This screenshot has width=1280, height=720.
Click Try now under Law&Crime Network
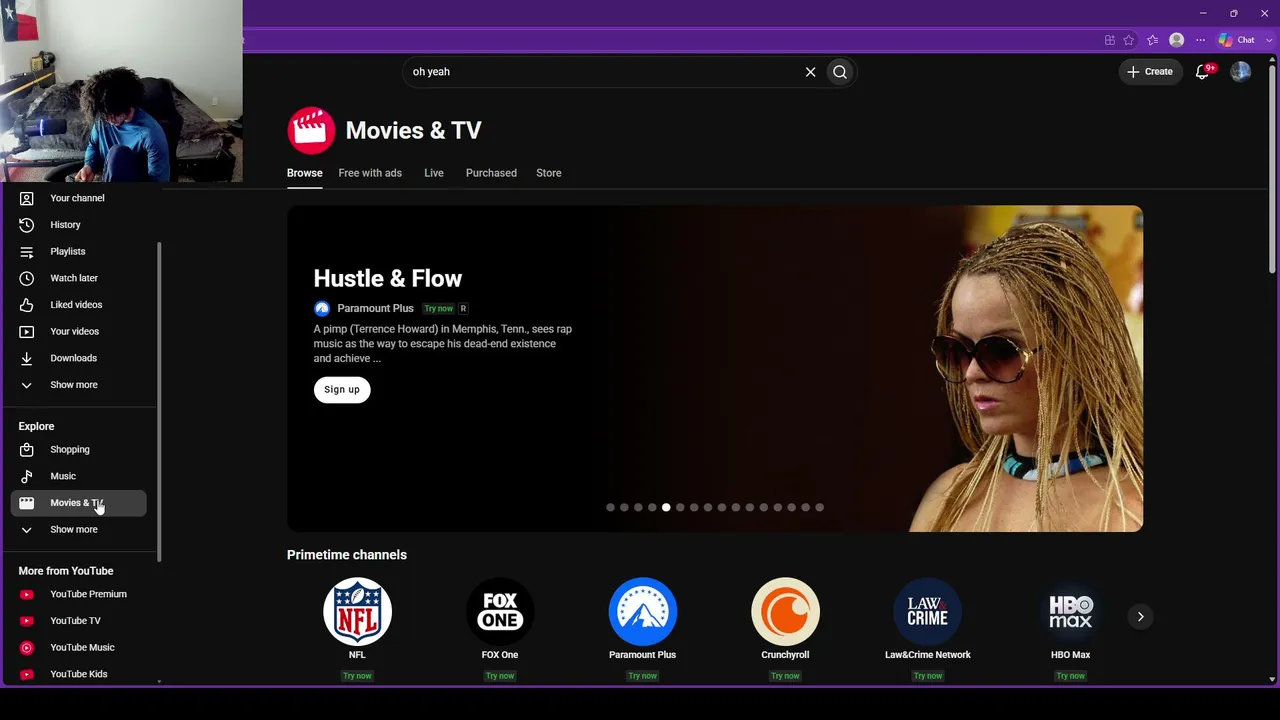(928, 676)
